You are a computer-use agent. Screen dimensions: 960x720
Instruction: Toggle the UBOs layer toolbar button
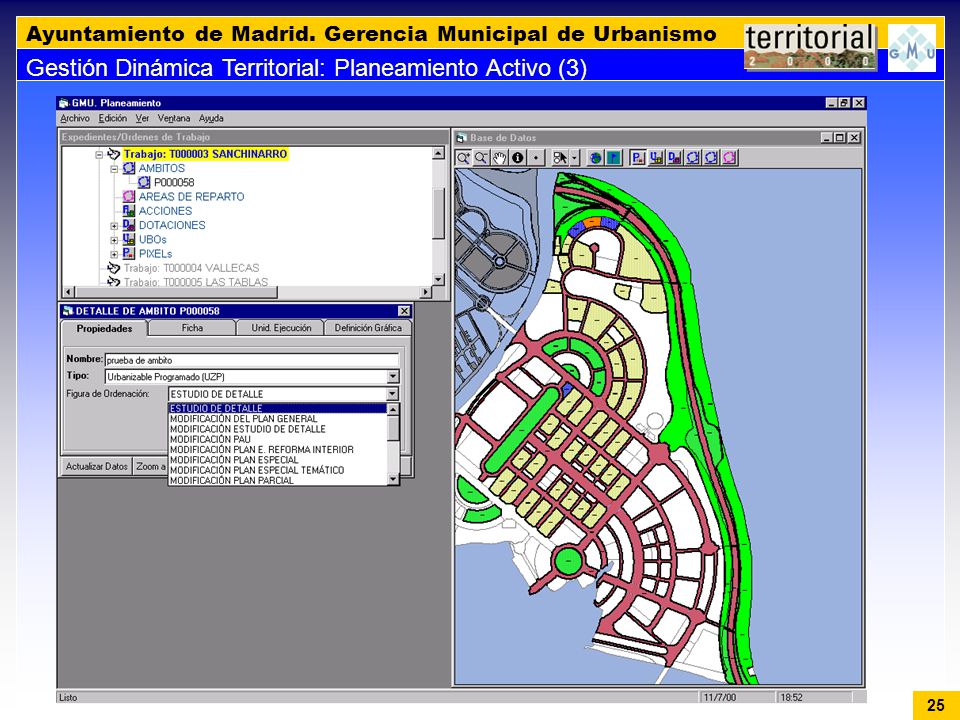point(656,158)
